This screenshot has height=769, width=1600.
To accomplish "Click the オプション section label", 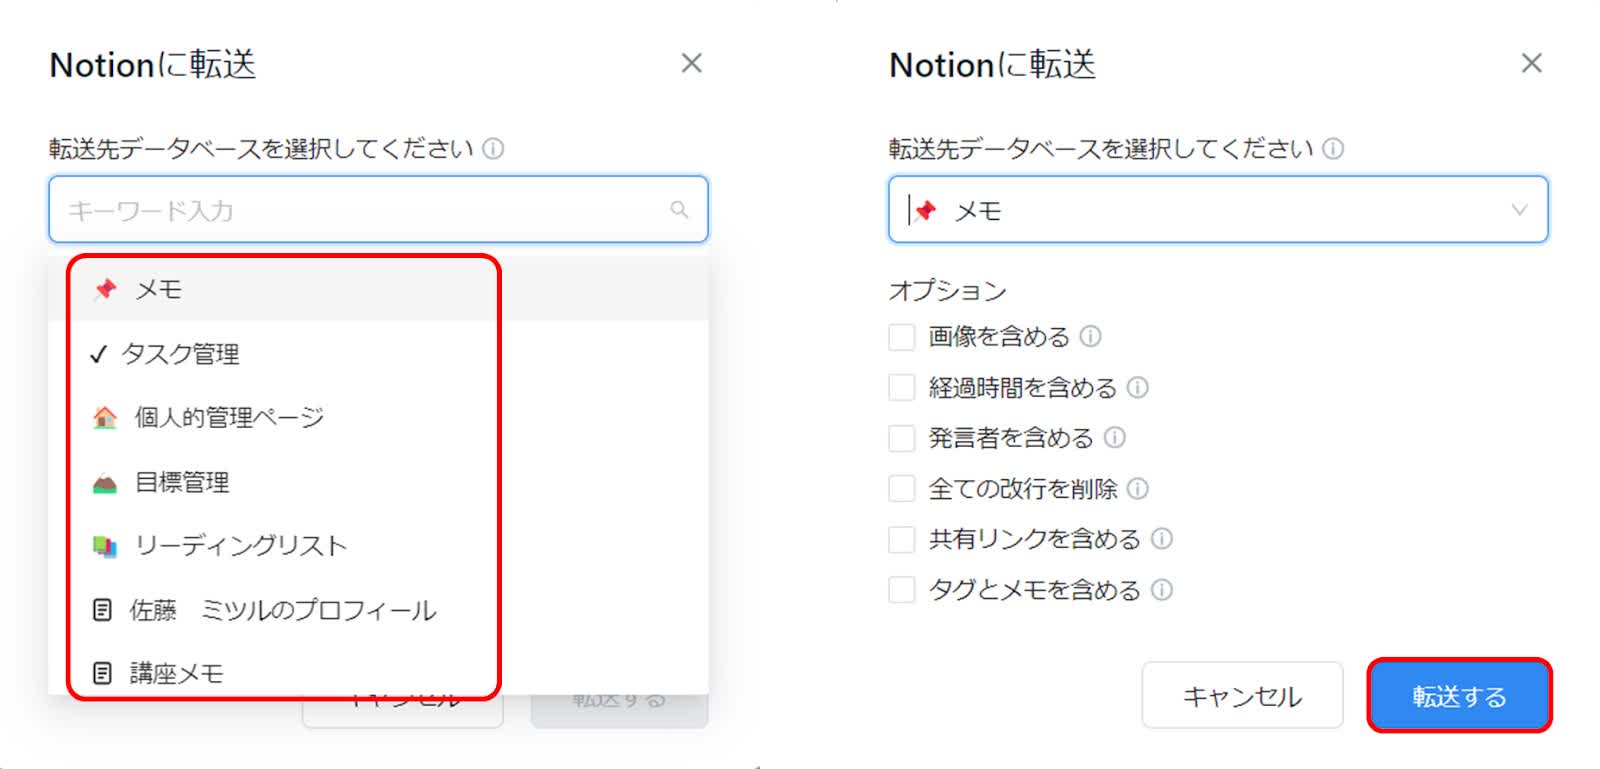I will point(948,290).
